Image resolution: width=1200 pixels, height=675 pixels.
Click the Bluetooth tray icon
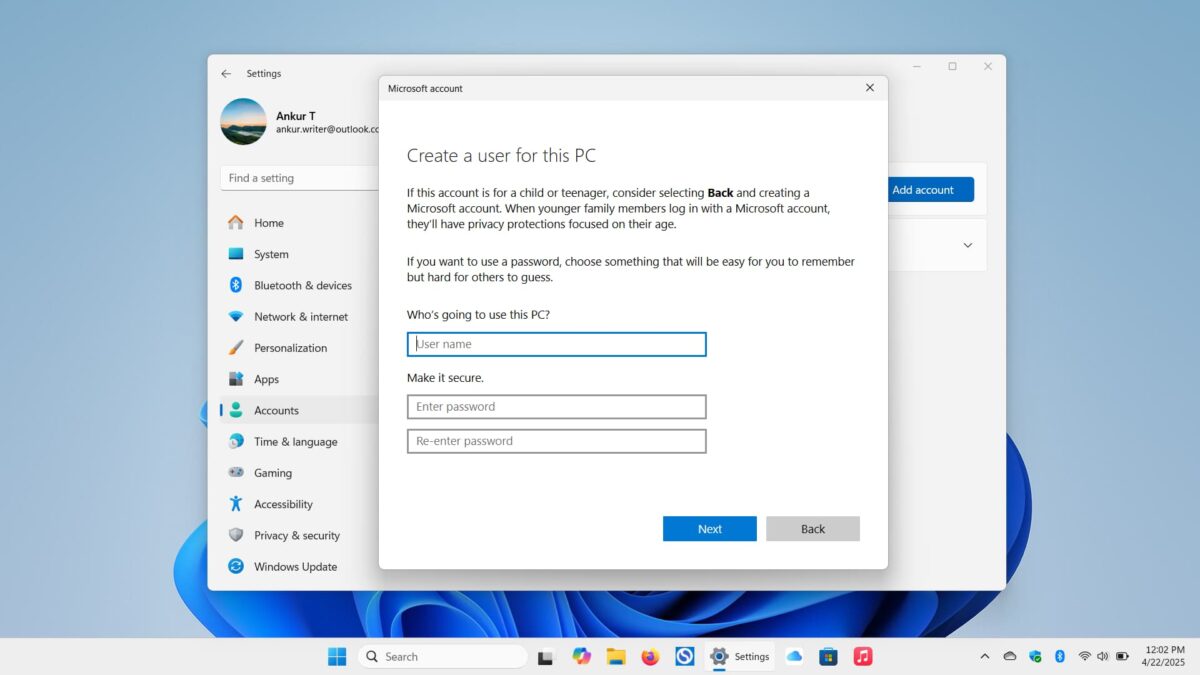click(1060, 656)
